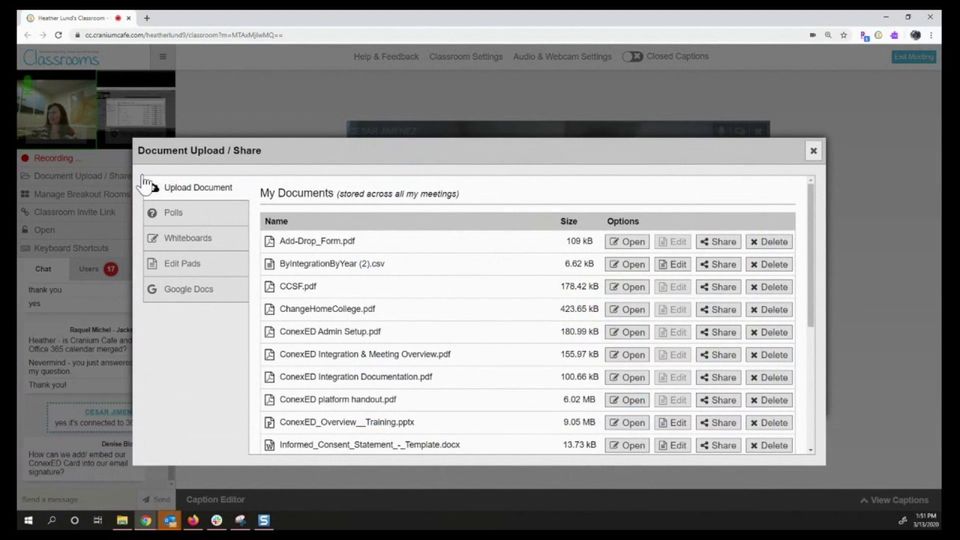Open a new browser tab
Viewport: 960px width, 540px height.
146,18
